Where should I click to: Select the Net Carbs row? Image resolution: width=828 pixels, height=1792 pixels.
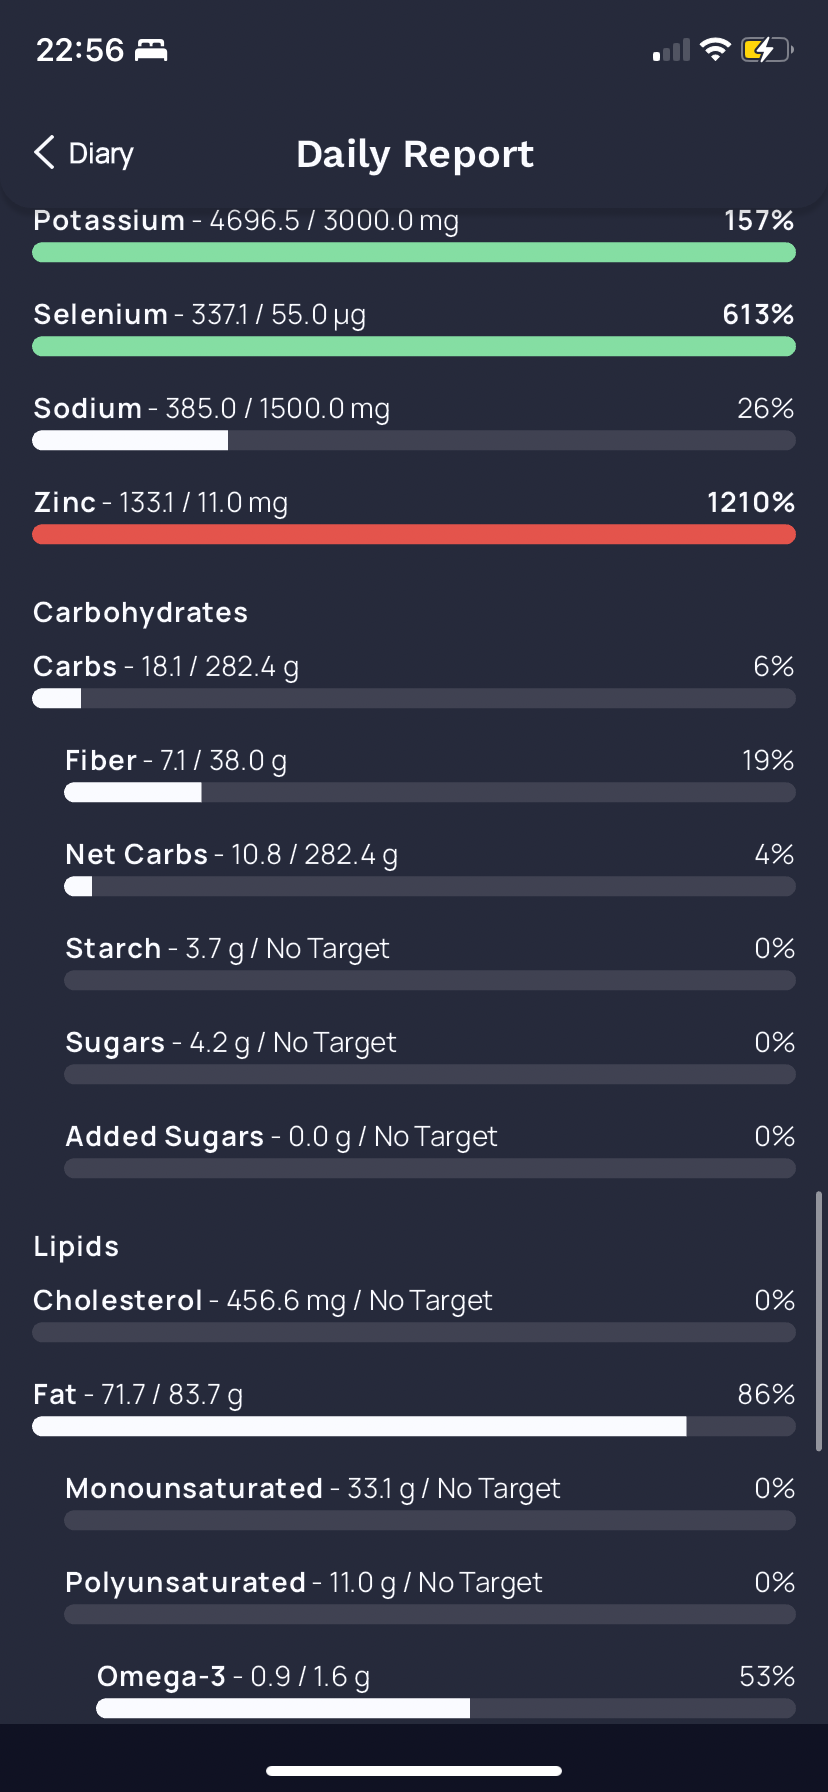click(430, 869)
